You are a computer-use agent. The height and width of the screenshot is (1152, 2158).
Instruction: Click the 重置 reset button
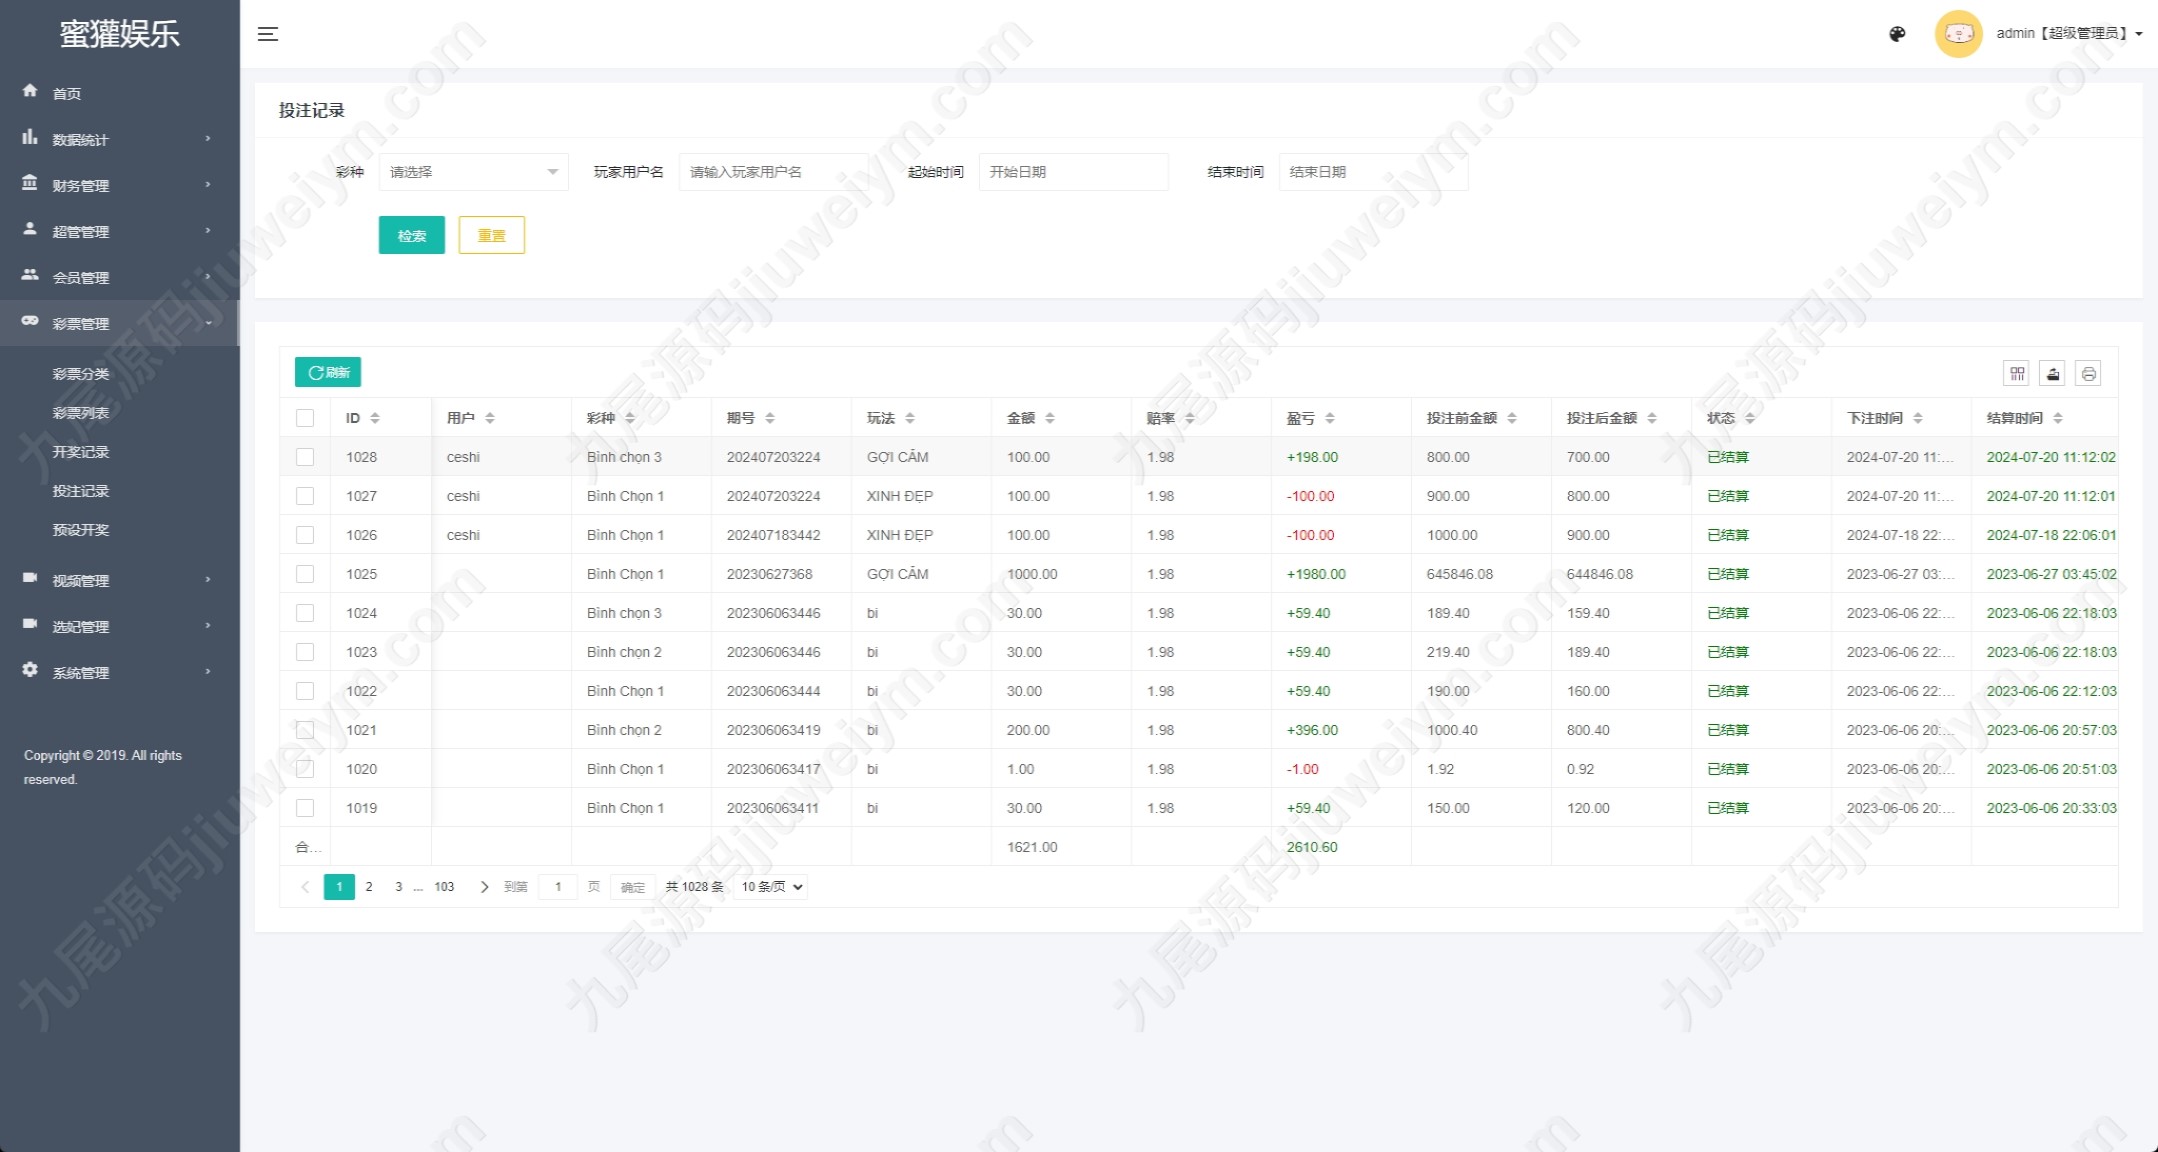(x=492, y=235)
